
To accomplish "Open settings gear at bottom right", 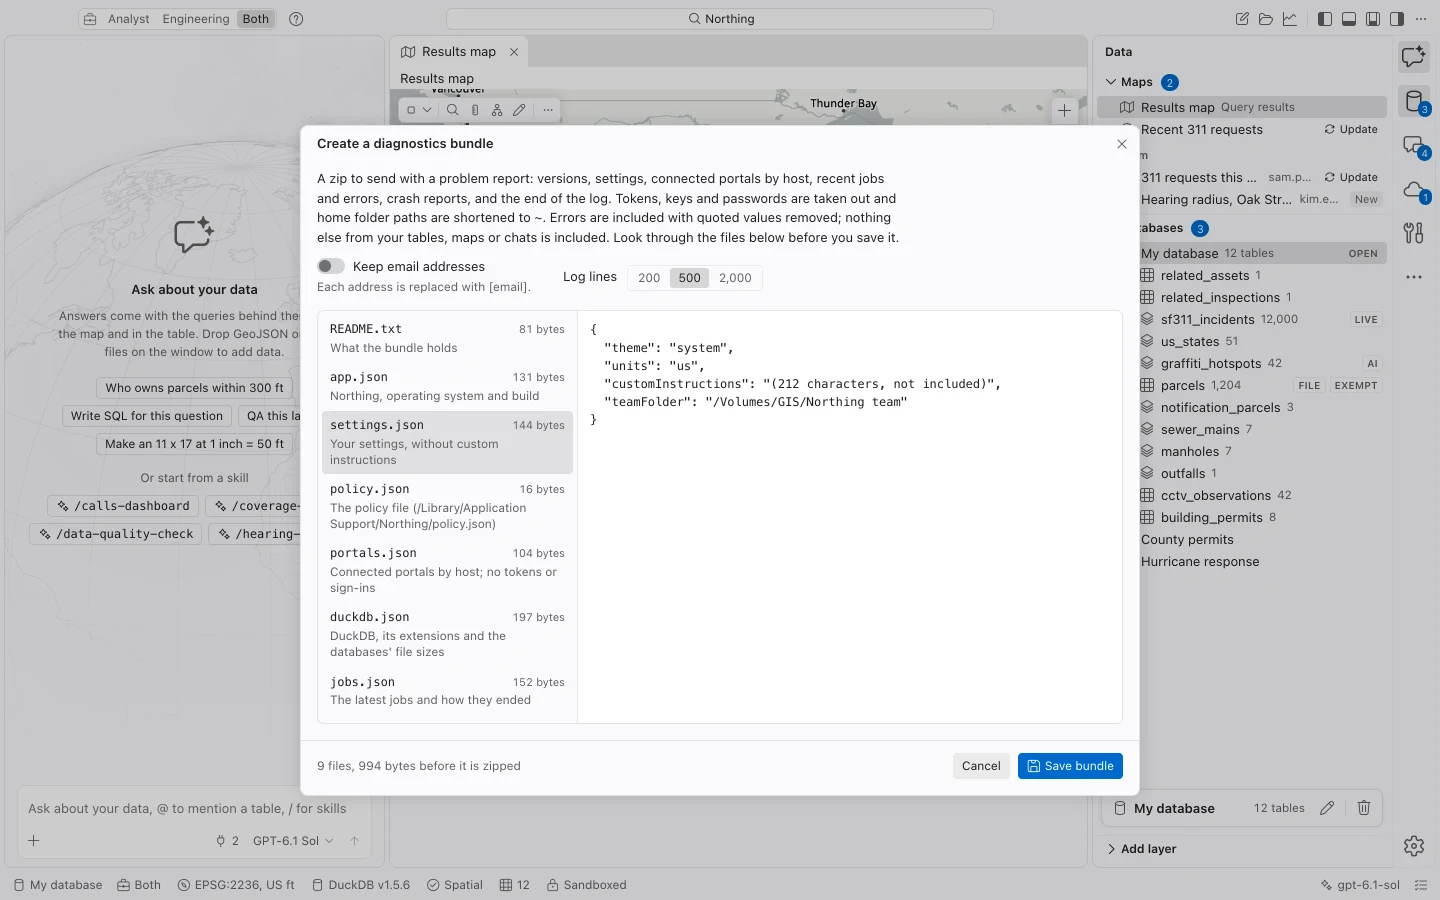I will coord(1413,846).
